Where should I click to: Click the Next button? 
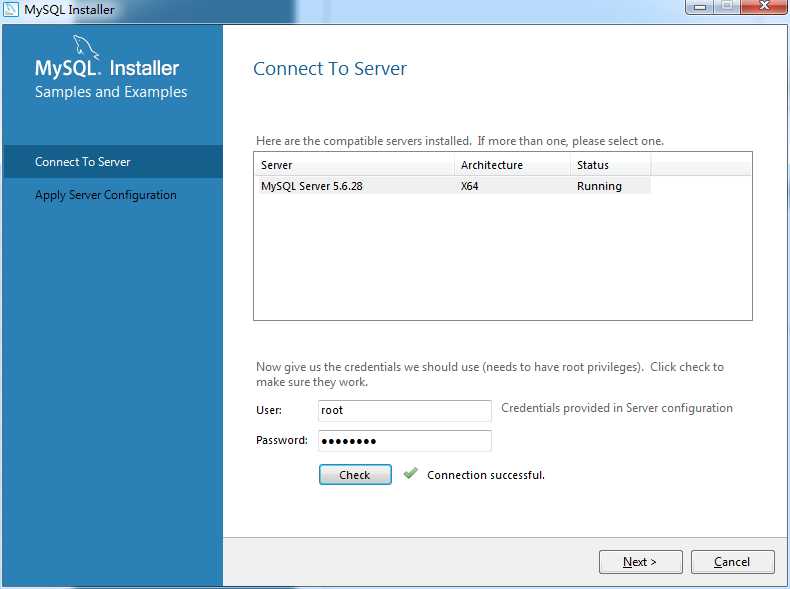click(640, 561)
